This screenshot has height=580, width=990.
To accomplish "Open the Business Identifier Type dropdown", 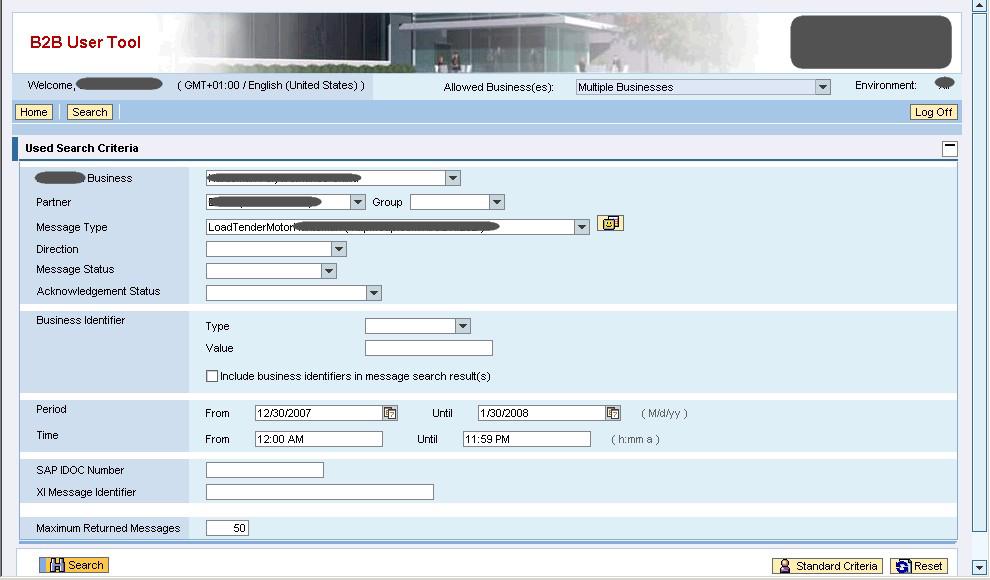I will tap(462, 326).
